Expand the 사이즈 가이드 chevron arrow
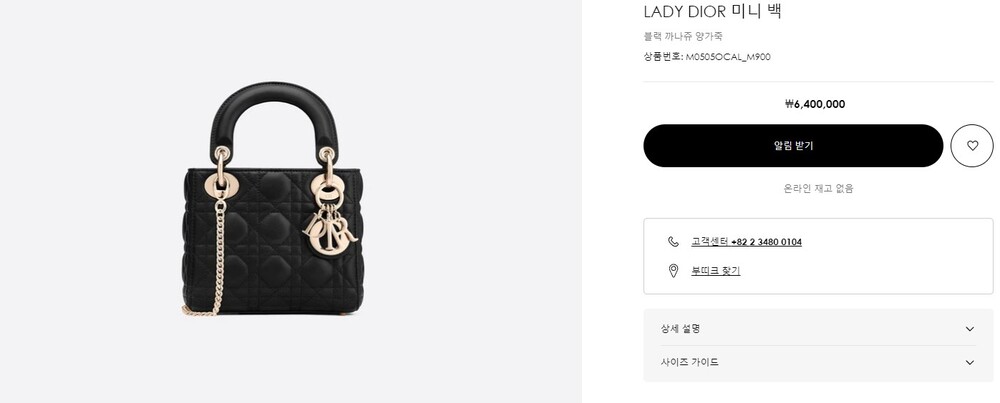The height and width of the screenshot is (403, 1000). pos(969,362)
